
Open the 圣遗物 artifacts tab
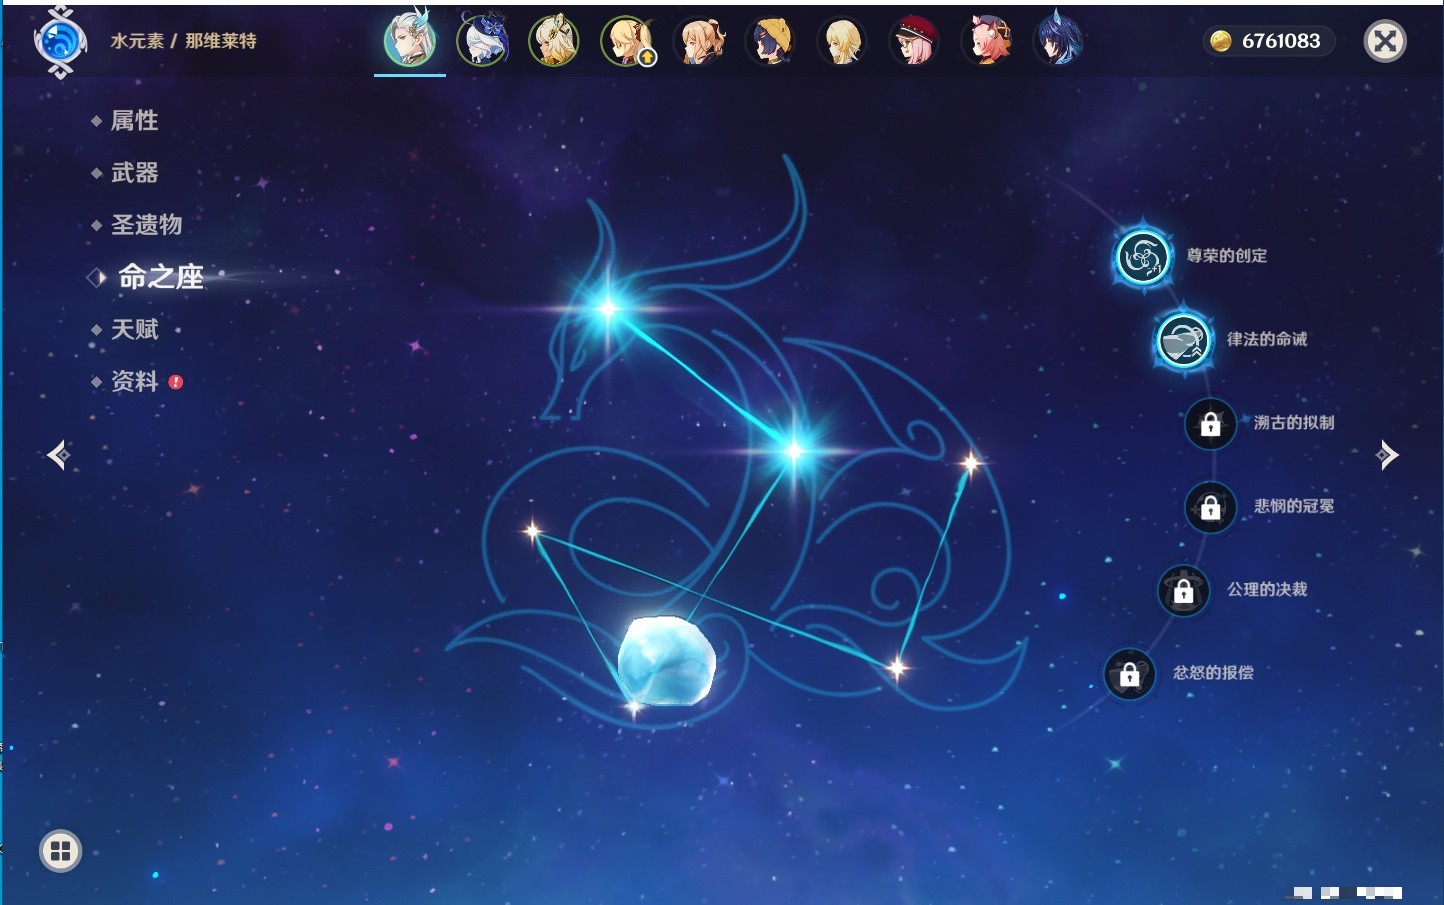[146, 225]
